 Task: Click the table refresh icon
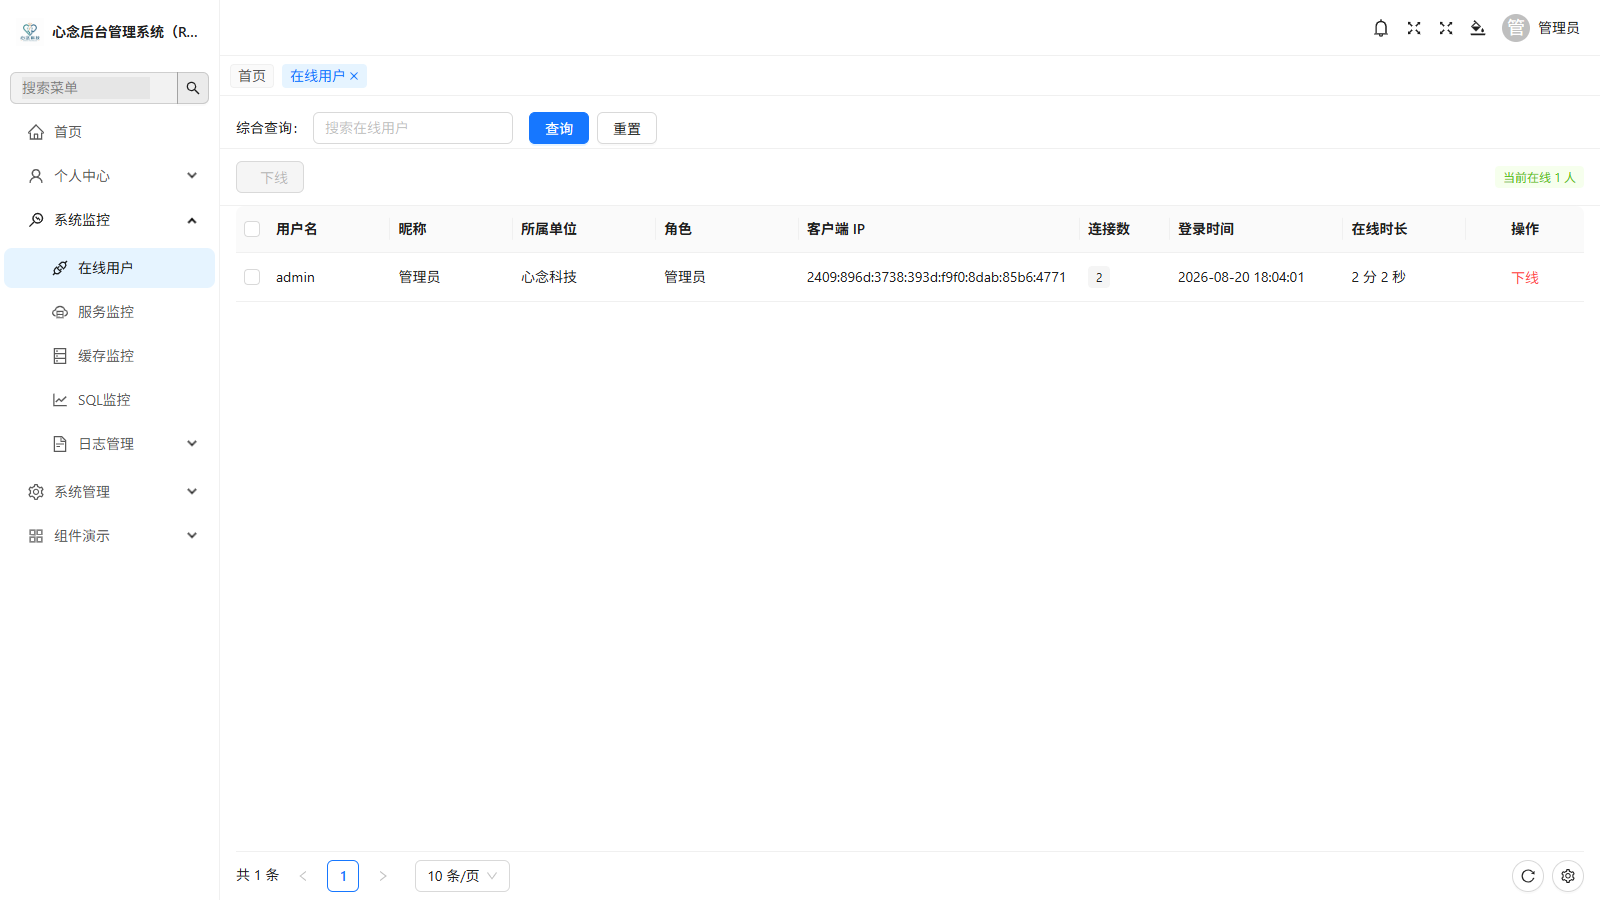[1528, 876]
